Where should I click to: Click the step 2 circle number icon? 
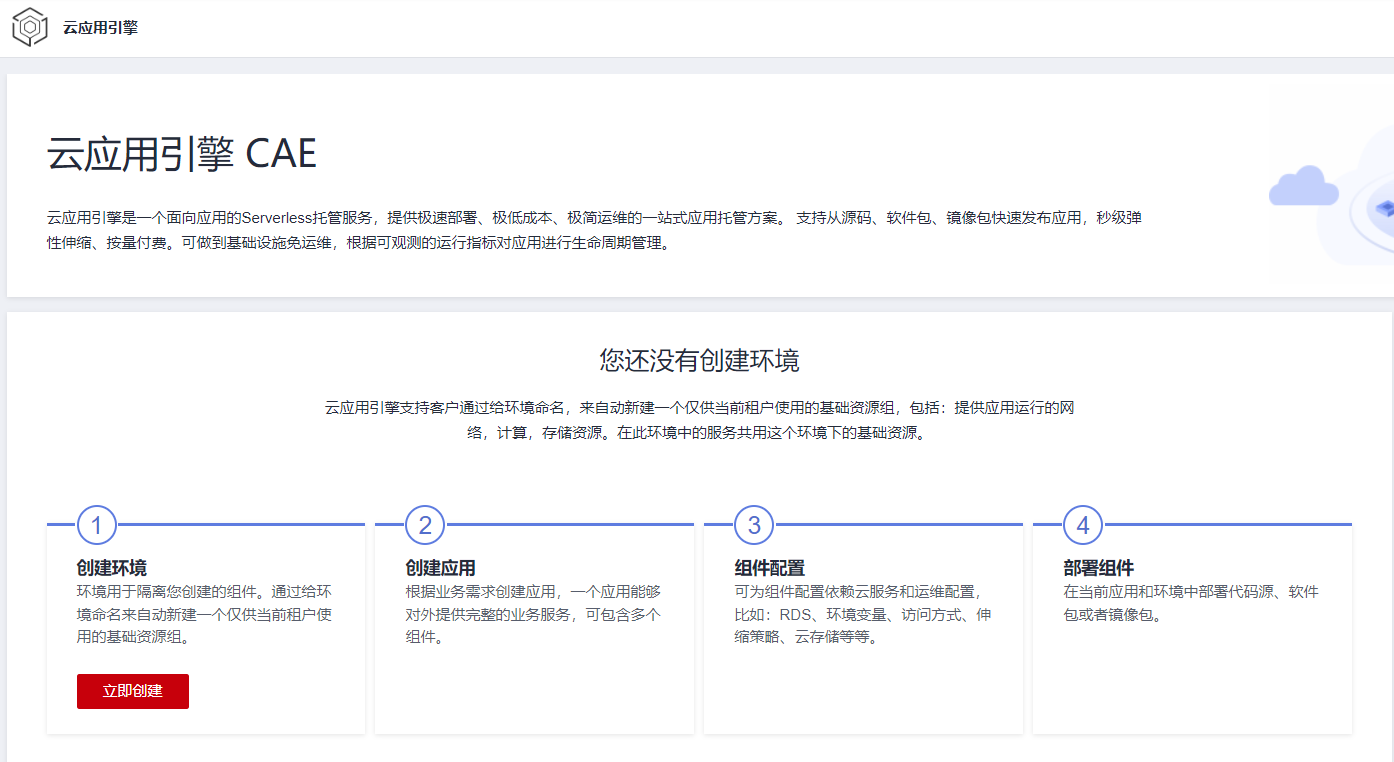point(425,525)
